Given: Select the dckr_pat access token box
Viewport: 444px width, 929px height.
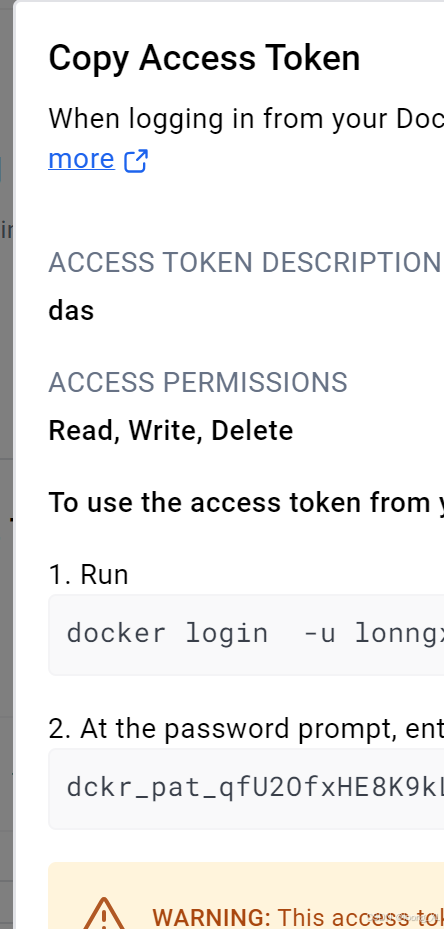Looking at the screenshot, I should [246, 789].
